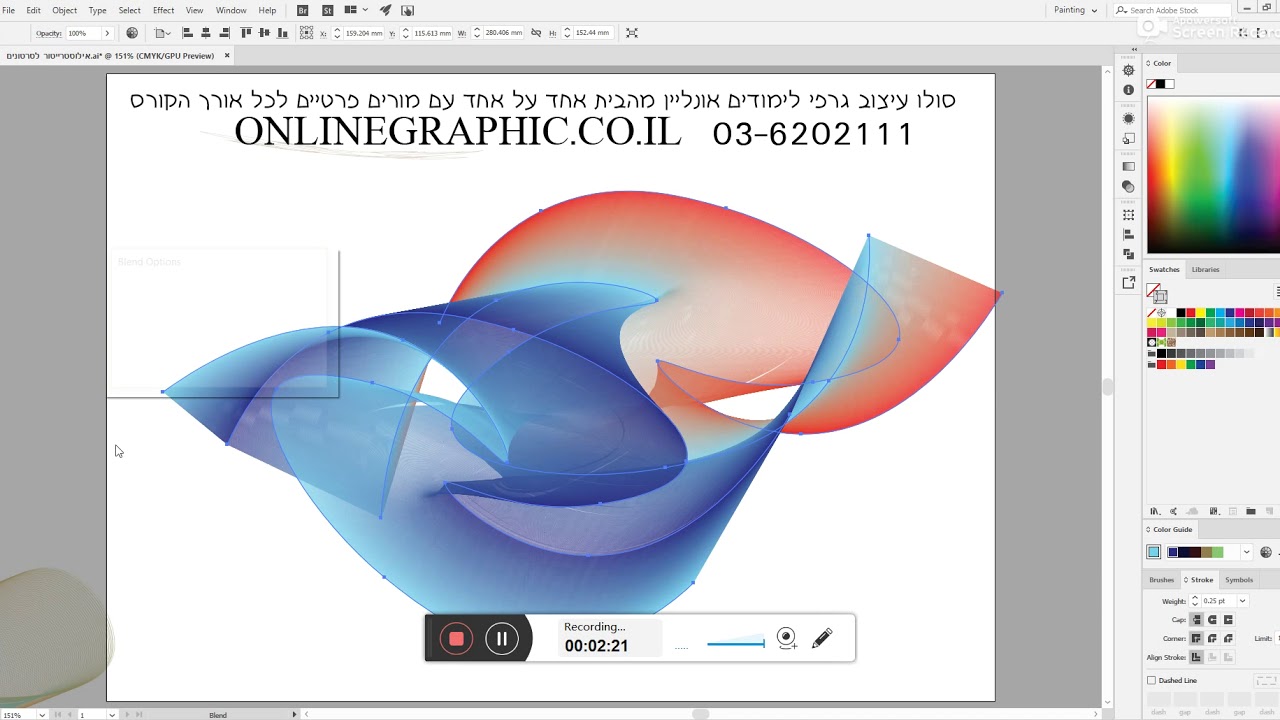Image resolution: width=1280 pixels, height=720 pixels.
Task: Open Adobe Stock via the St icon
Action: click(327, 10)
